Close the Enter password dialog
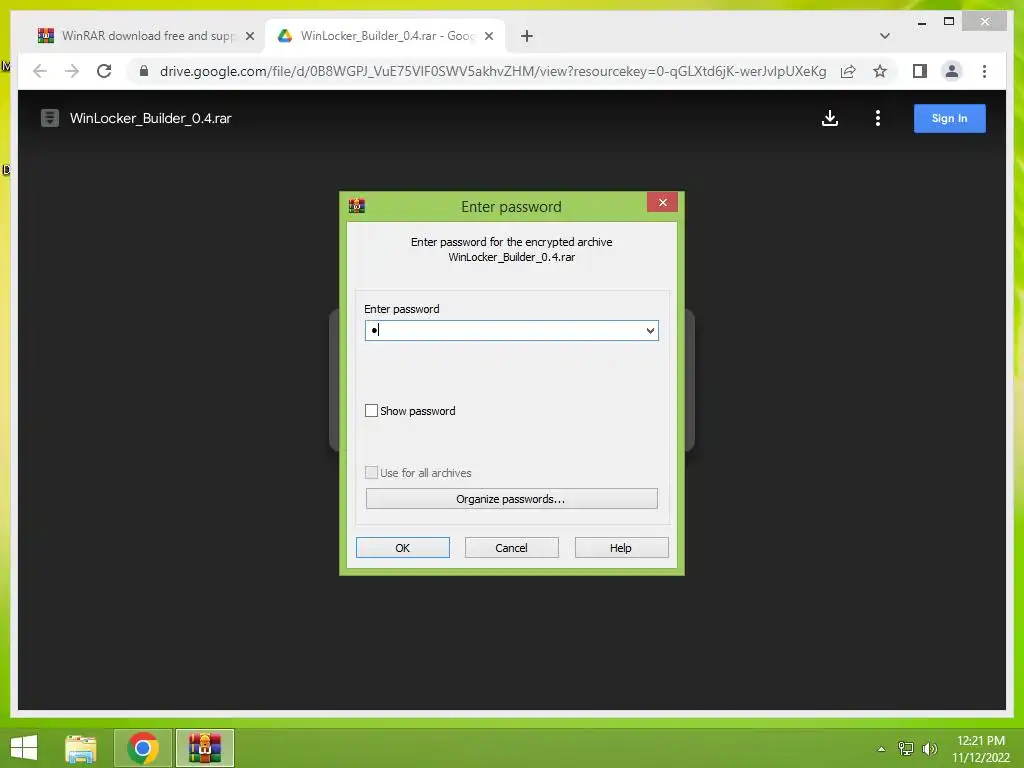Screen dimensions: 1024x768 [x=662, y=202]
